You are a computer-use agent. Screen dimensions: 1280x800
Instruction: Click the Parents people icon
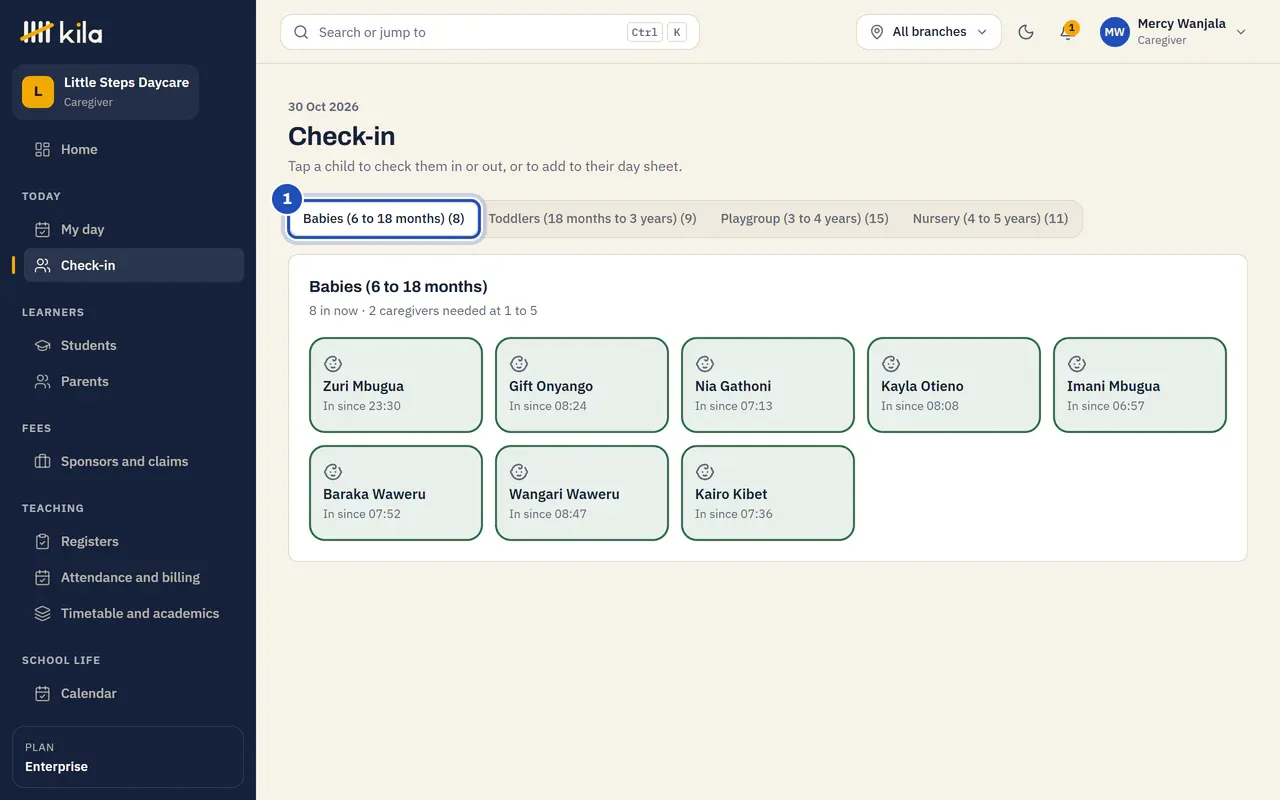click(x=42, y=381)
